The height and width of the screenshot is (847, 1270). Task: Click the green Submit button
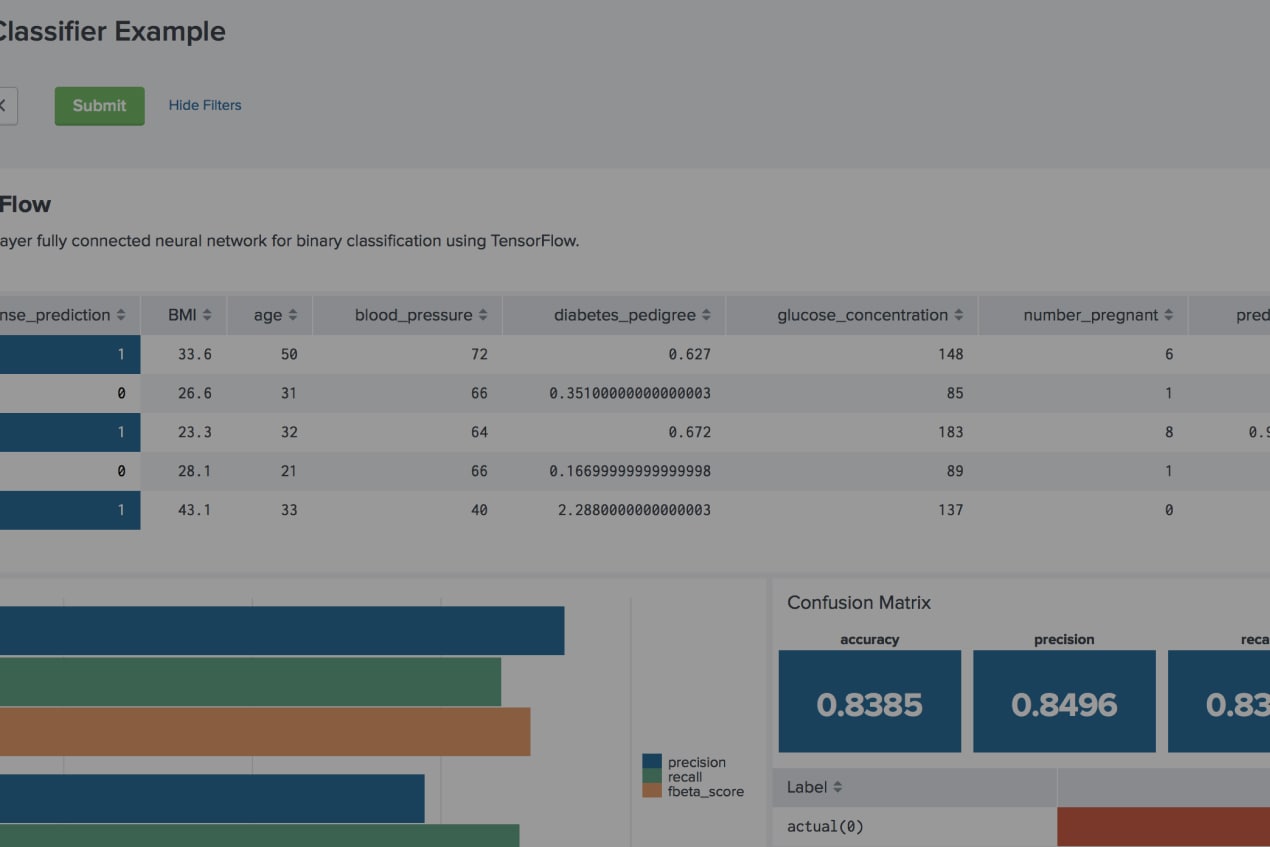click(99, 106)
